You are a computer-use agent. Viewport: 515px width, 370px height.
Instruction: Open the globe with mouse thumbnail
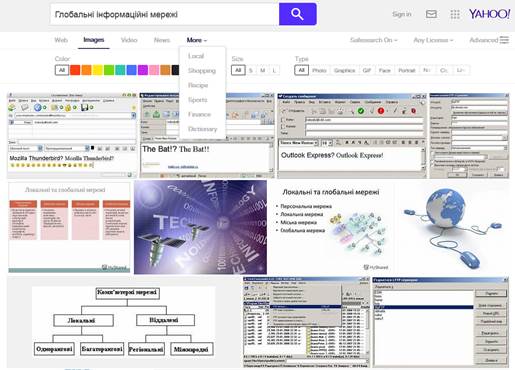452,227
